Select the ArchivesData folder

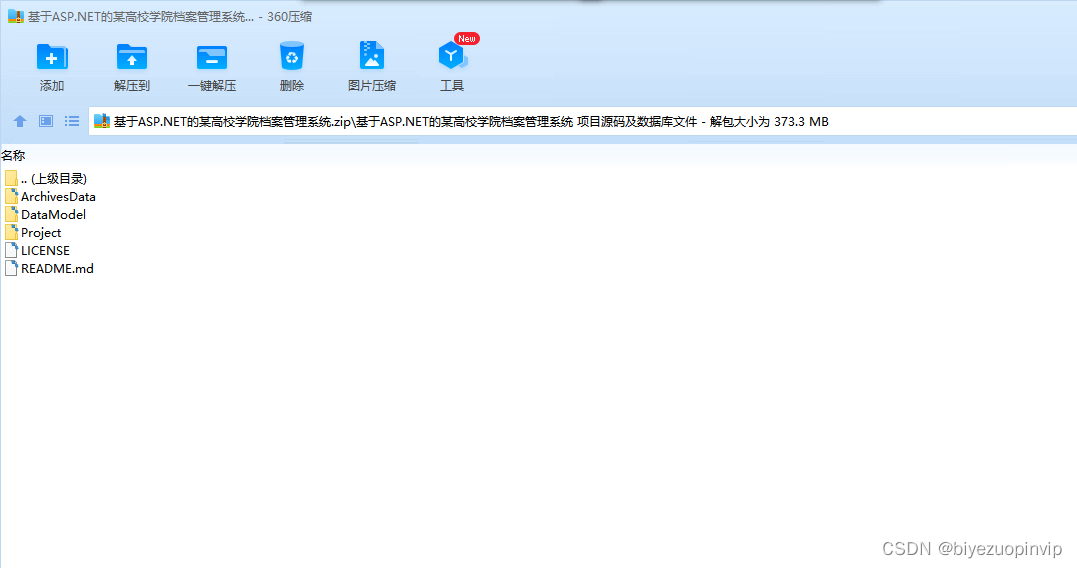click(49, 196)
